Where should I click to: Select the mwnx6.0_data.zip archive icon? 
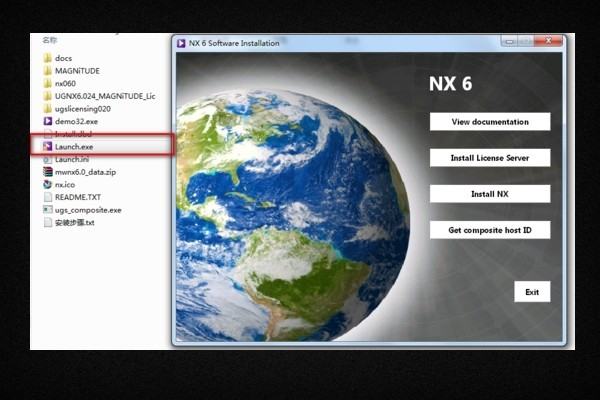point(47,172)
